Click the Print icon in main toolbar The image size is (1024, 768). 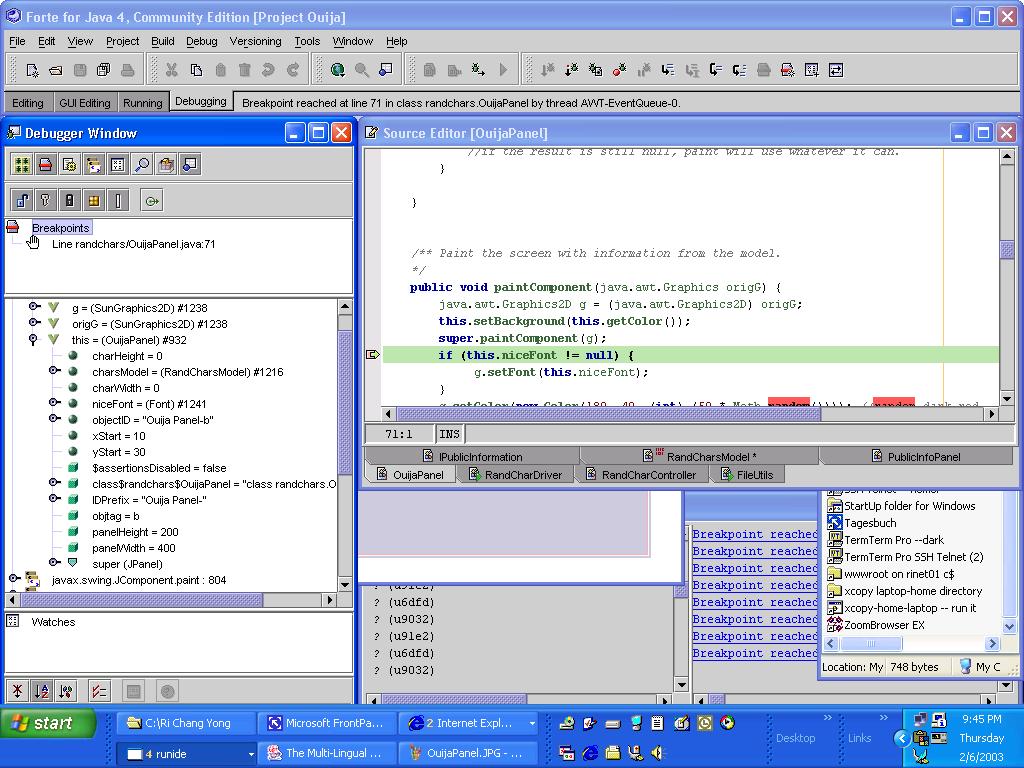[127, 70]
